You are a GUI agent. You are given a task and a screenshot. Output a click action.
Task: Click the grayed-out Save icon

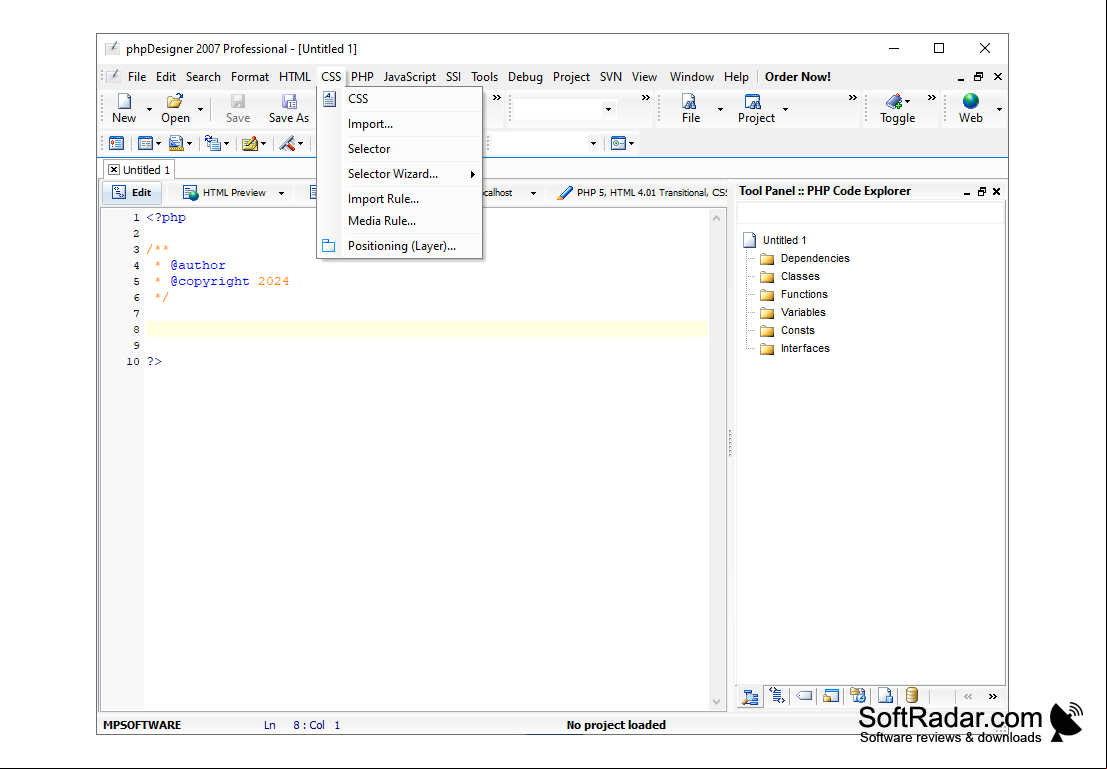point(238,101)
